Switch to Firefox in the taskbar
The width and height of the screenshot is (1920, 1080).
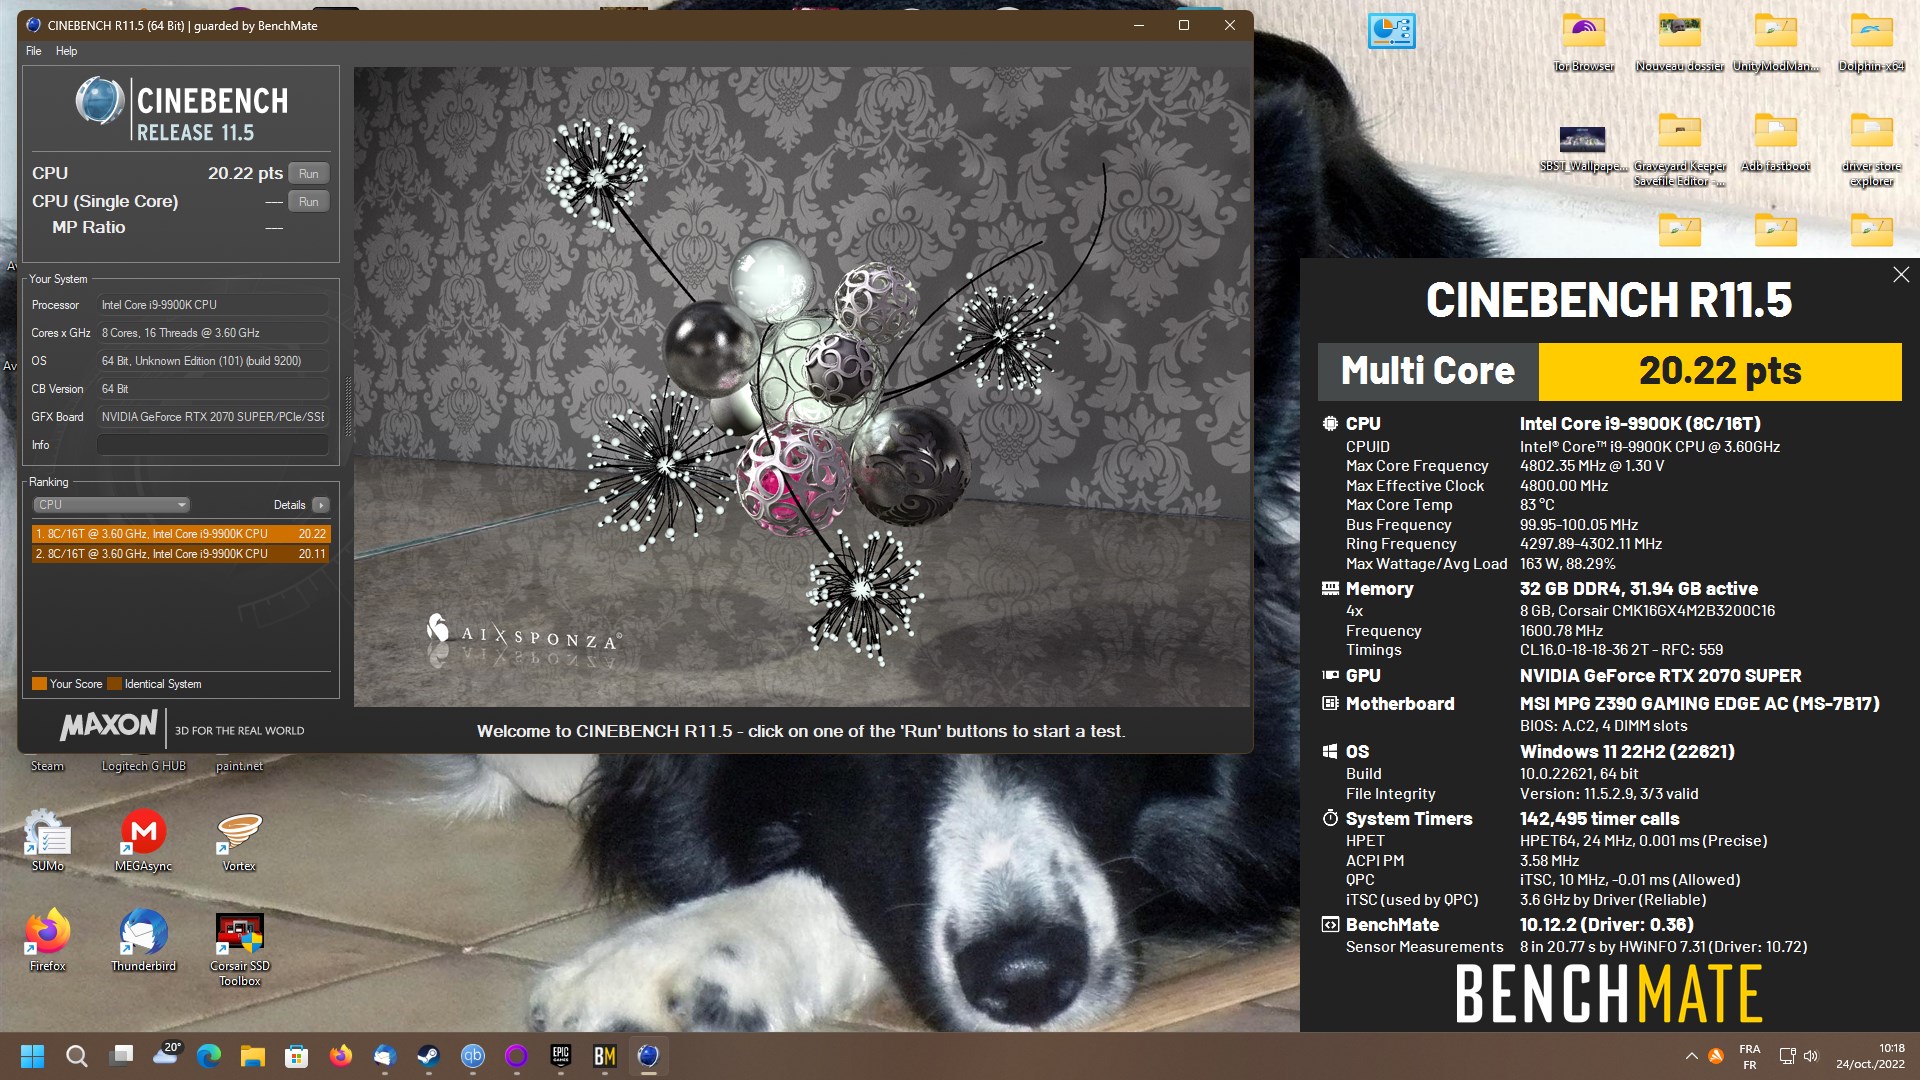[340, 1056]
